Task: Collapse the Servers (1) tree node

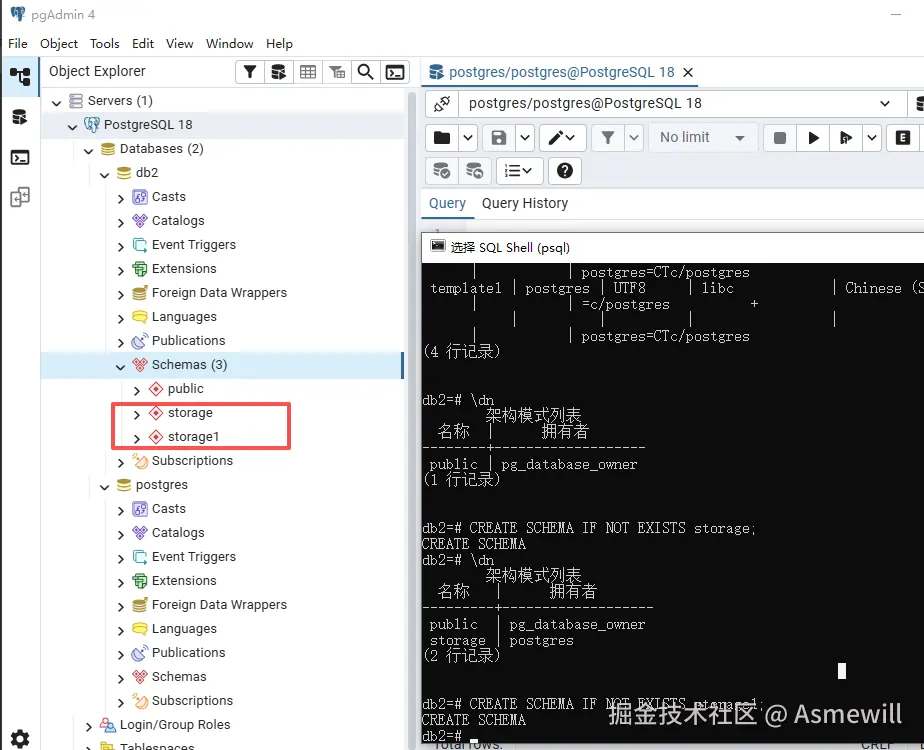Action: [x=57, y=102]
